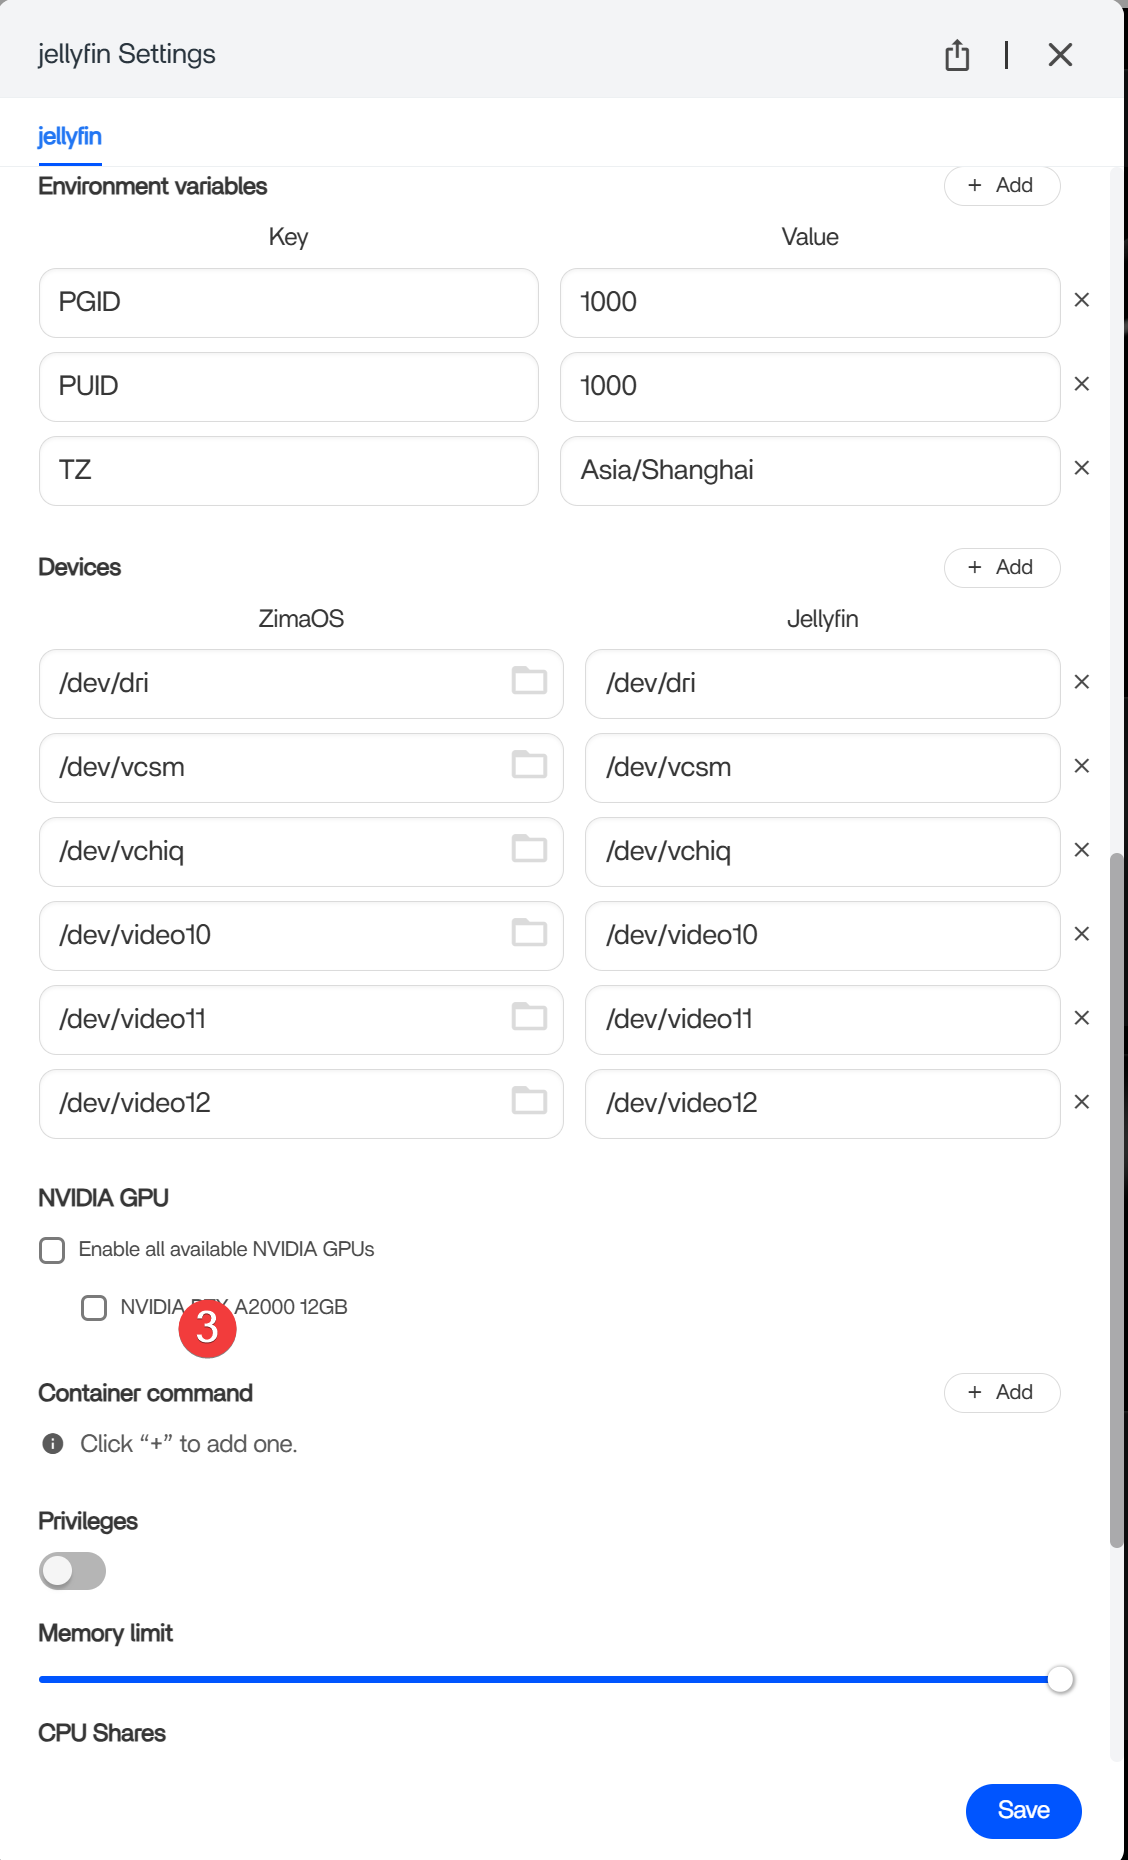Toggle the Privileges switch
This screenshot has width=1128, height=1860.
72,1571
